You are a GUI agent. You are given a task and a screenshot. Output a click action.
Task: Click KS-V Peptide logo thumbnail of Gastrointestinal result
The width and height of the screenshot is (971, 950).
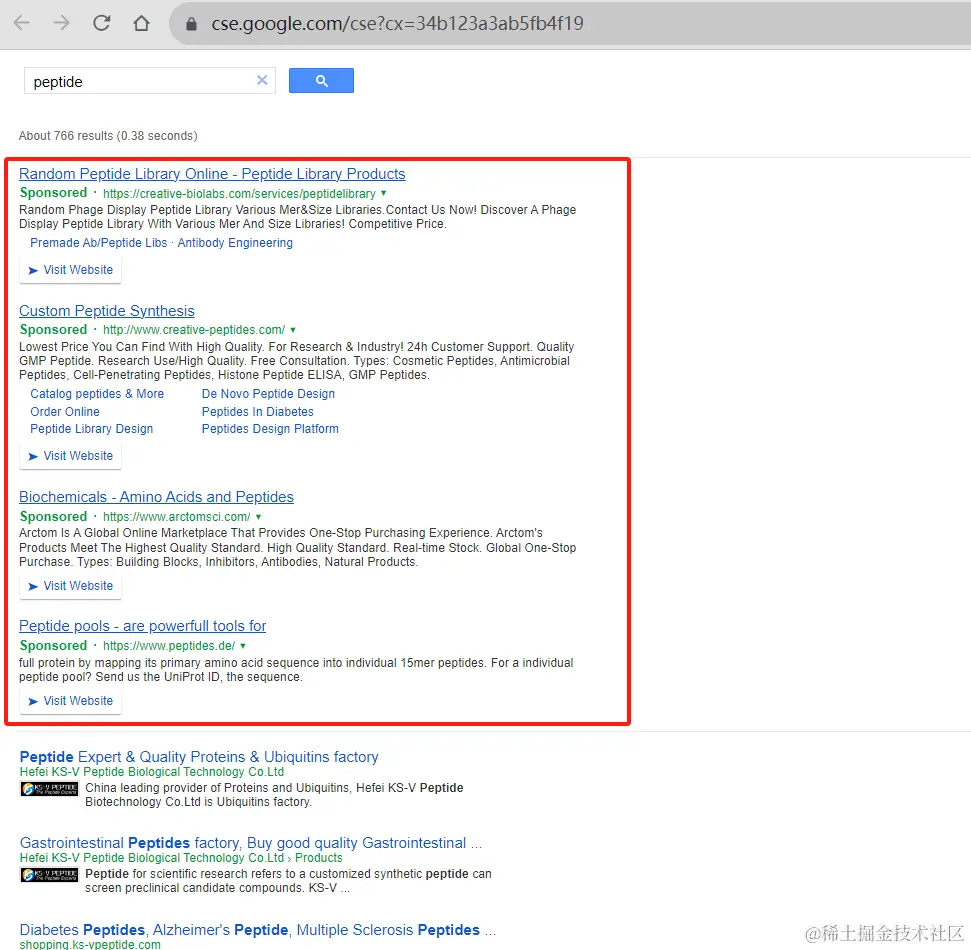click(50, 875)
